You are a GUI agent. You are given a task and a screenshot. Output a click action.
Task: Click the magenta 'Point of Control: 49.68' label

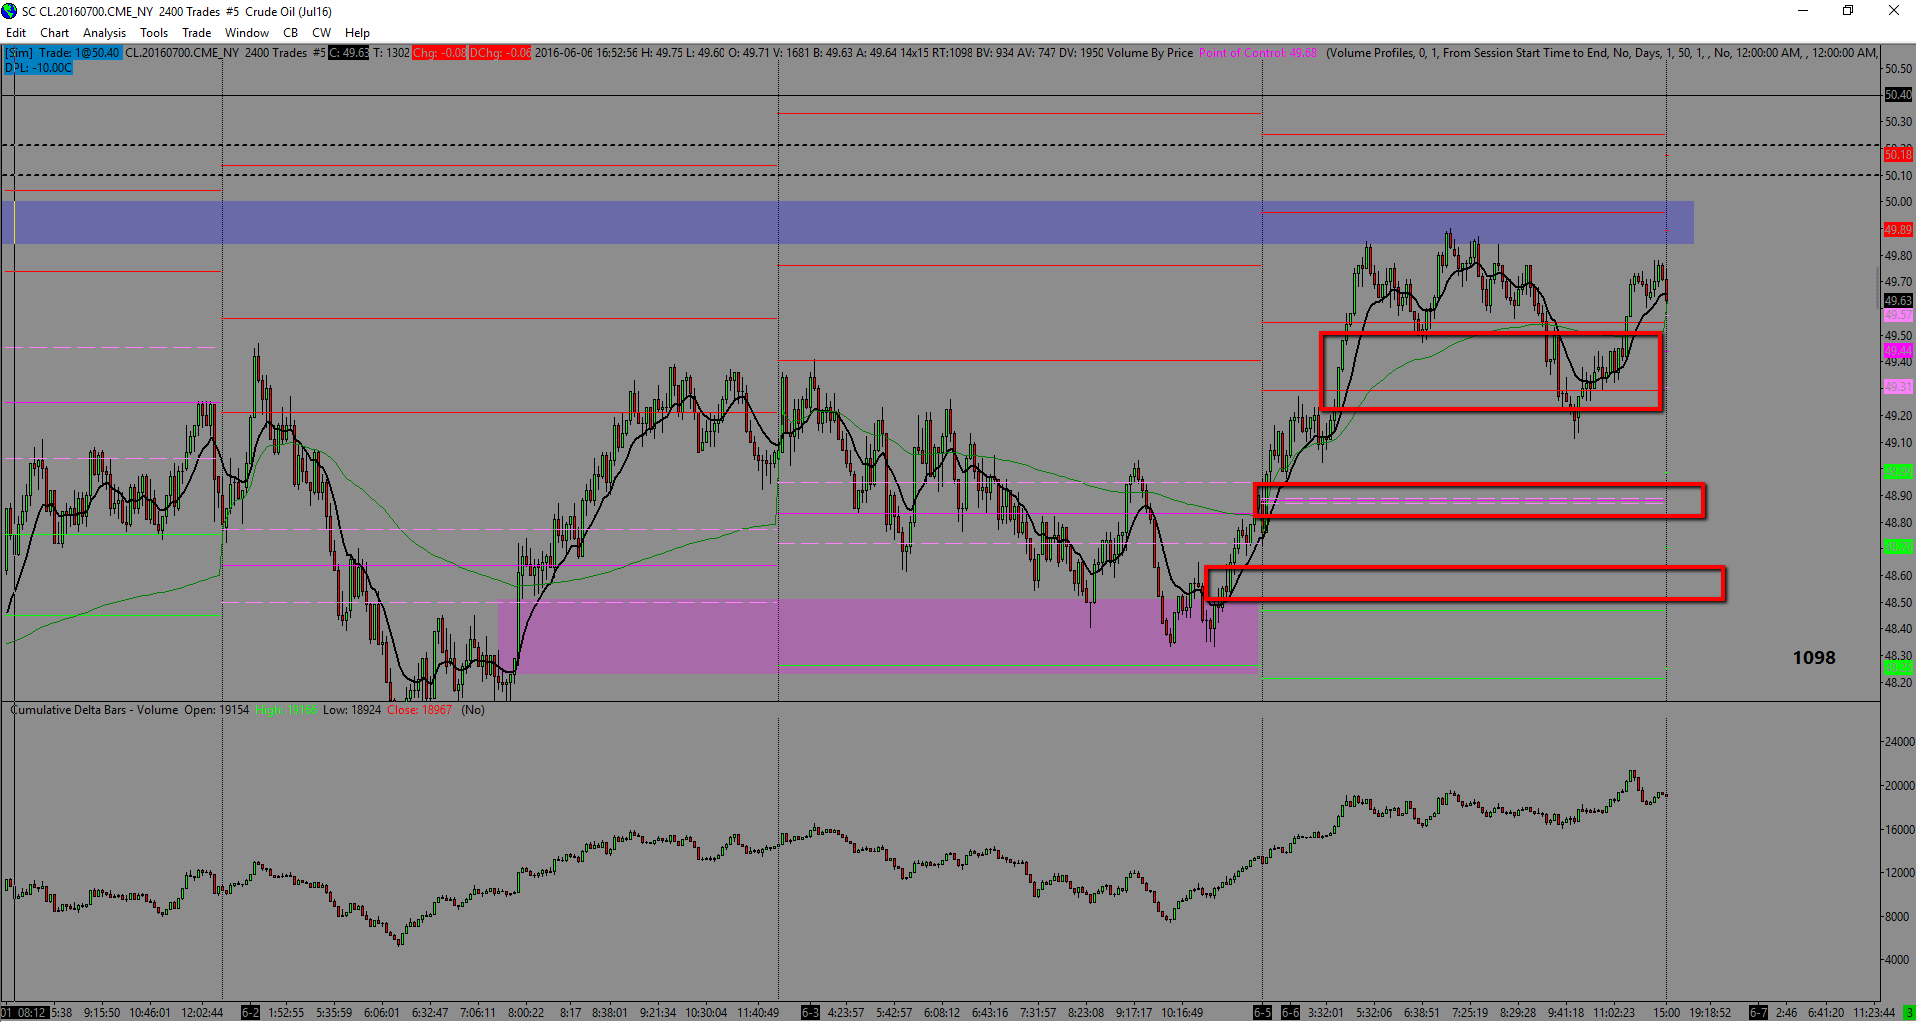[x=1258, y=53]
